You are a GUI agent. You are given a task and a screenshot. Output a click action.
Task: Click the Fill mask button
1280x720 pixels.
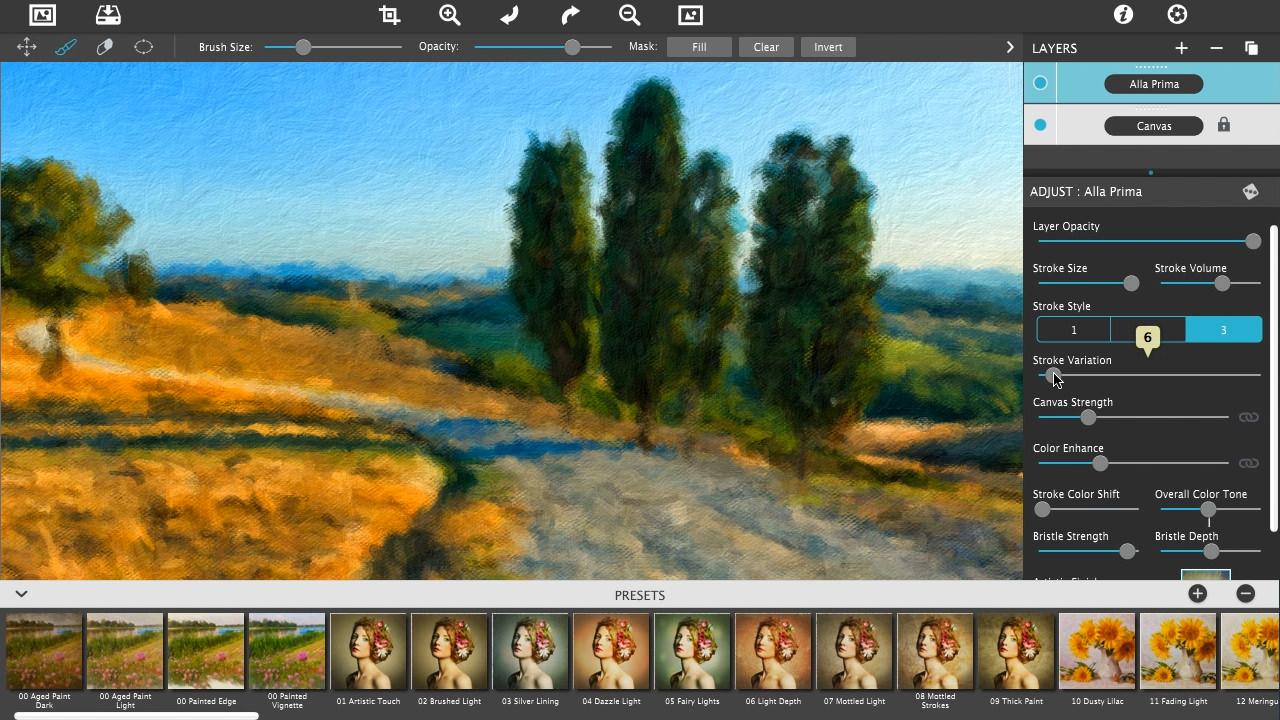[x=699, y=47]
